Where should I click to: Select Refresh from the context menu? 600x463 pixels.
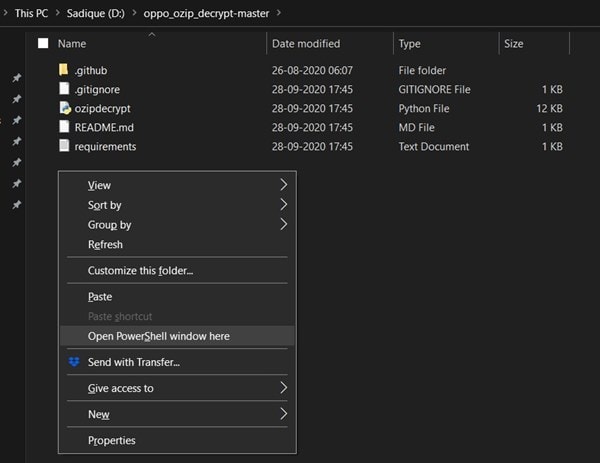[177, 245]
